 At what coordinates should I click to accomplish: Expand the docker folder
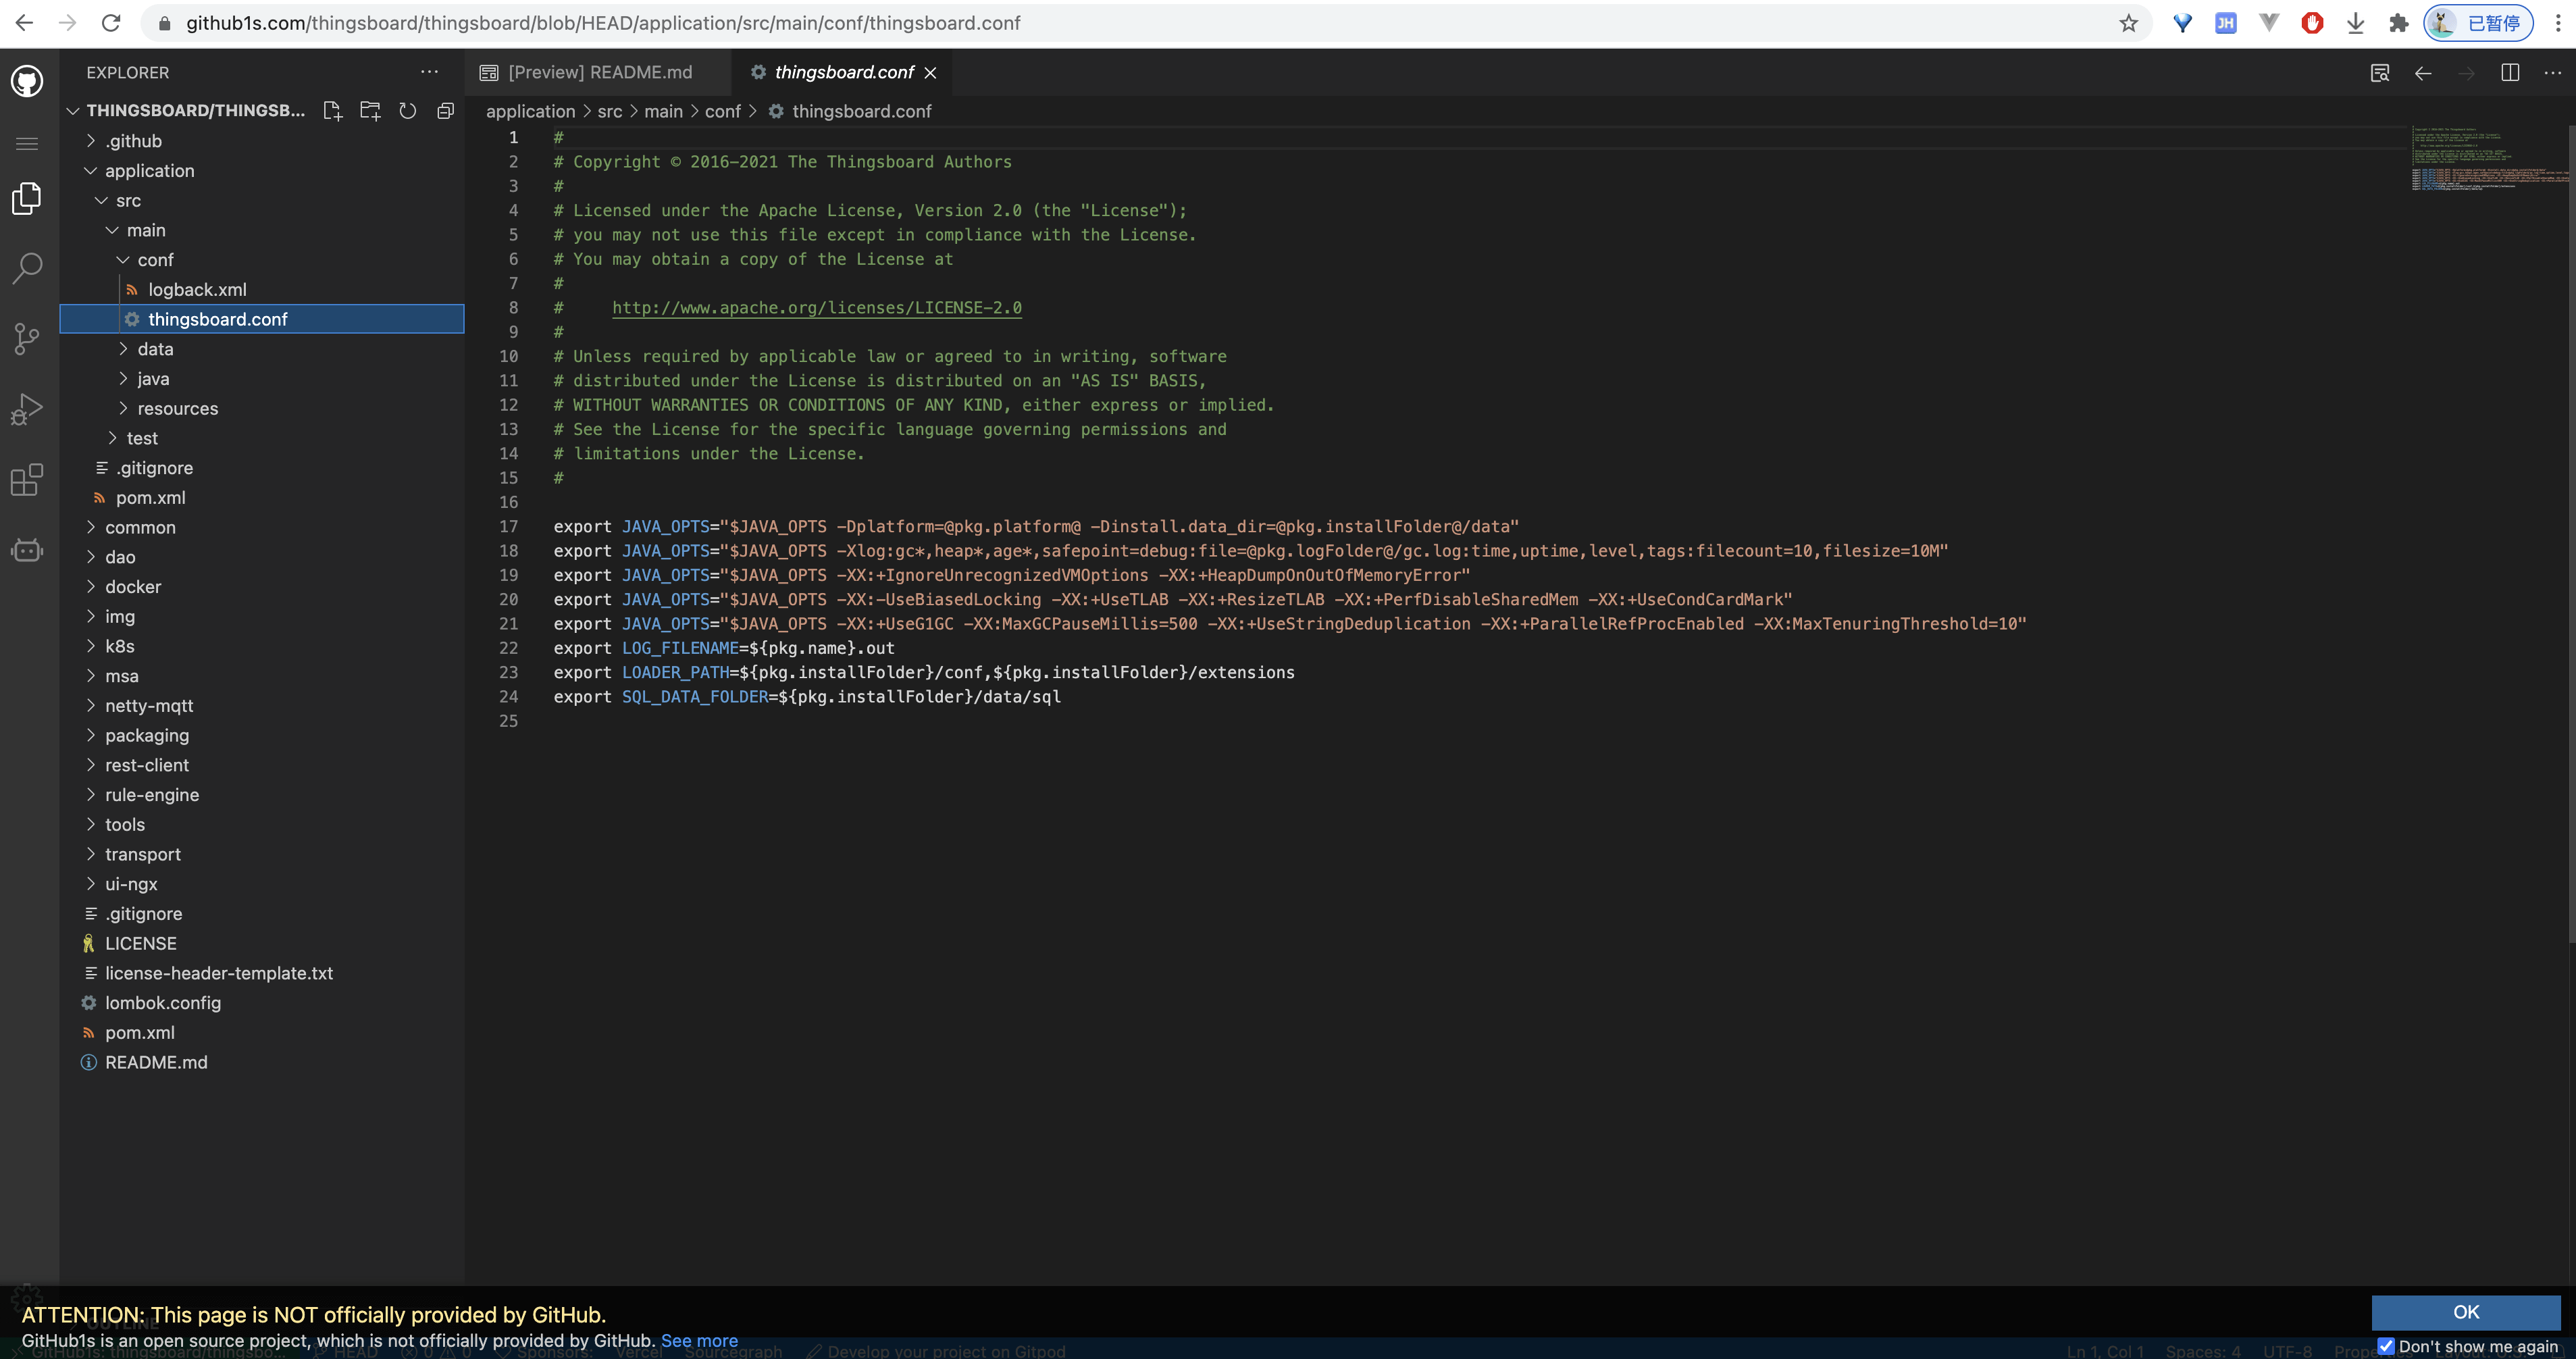click(x=133, y=587)
